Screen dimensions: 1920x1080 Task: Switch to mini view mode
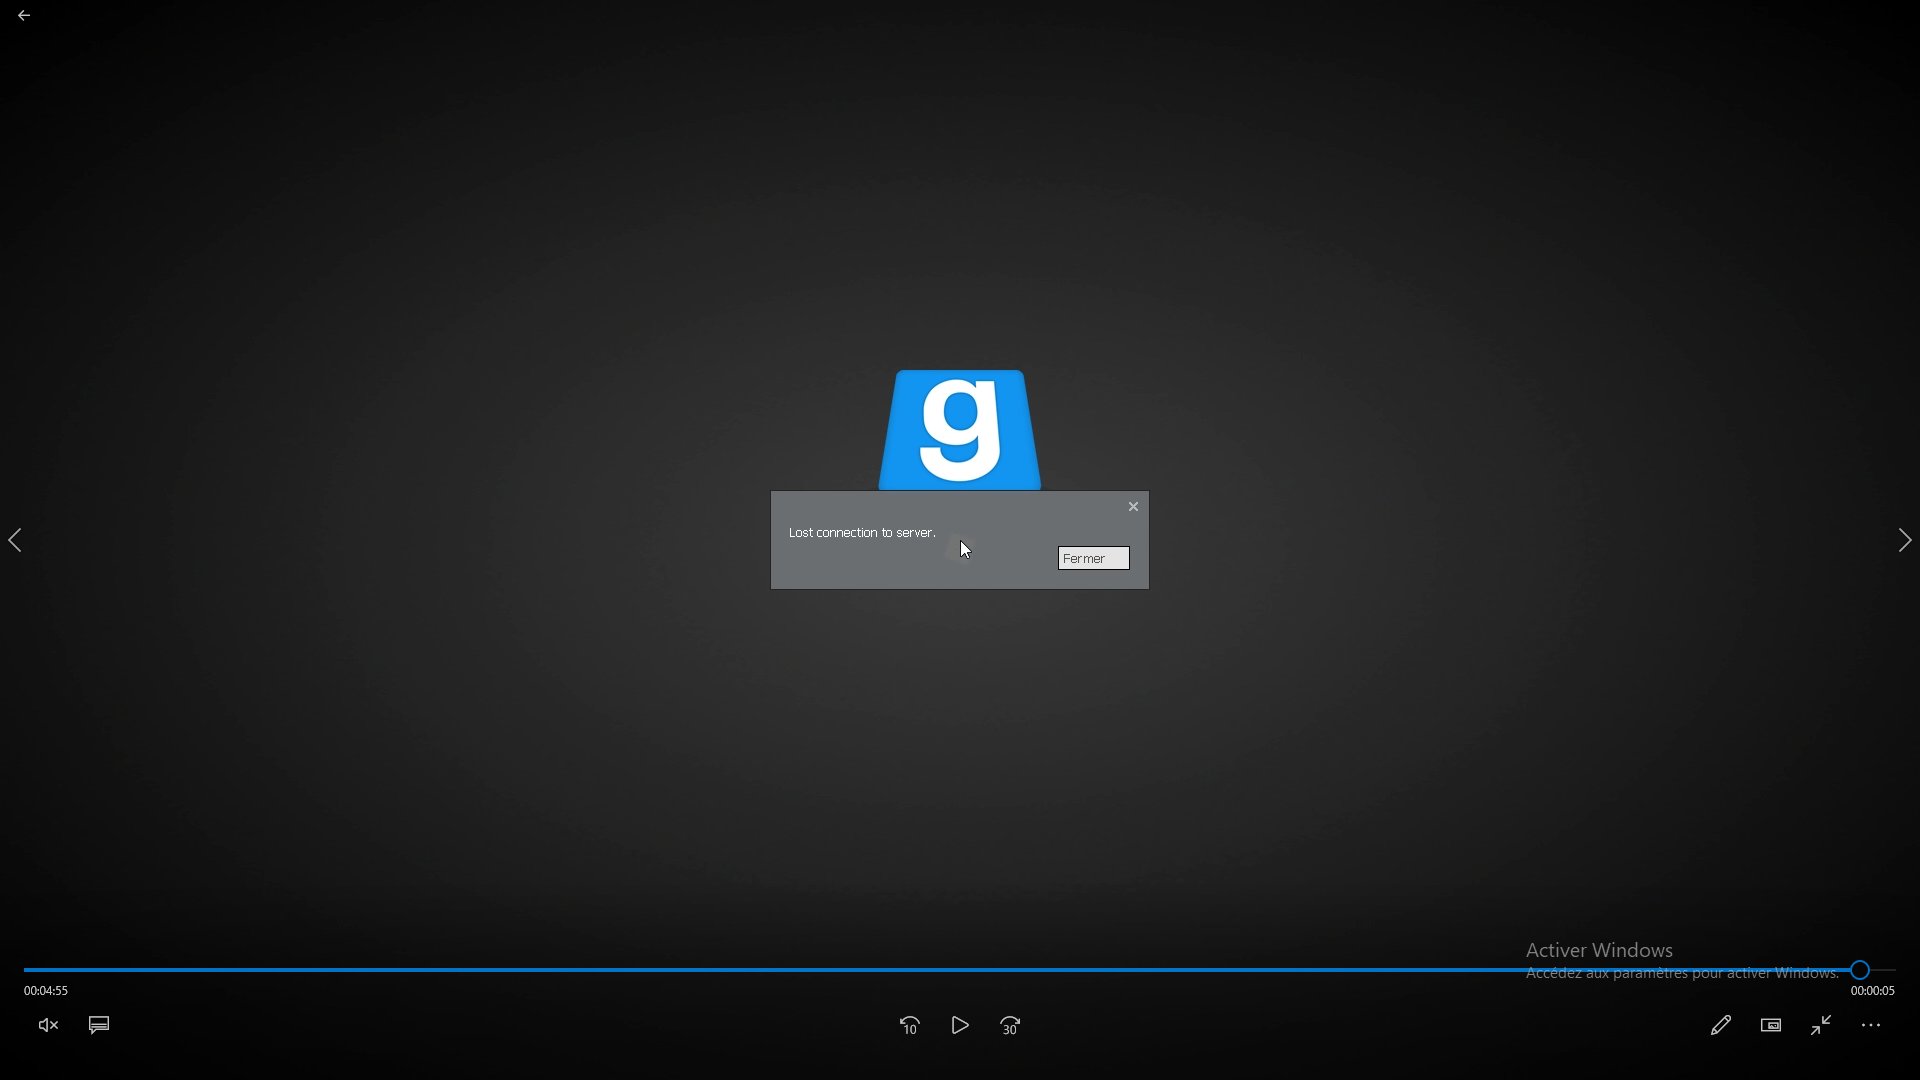point(1772,1026)
